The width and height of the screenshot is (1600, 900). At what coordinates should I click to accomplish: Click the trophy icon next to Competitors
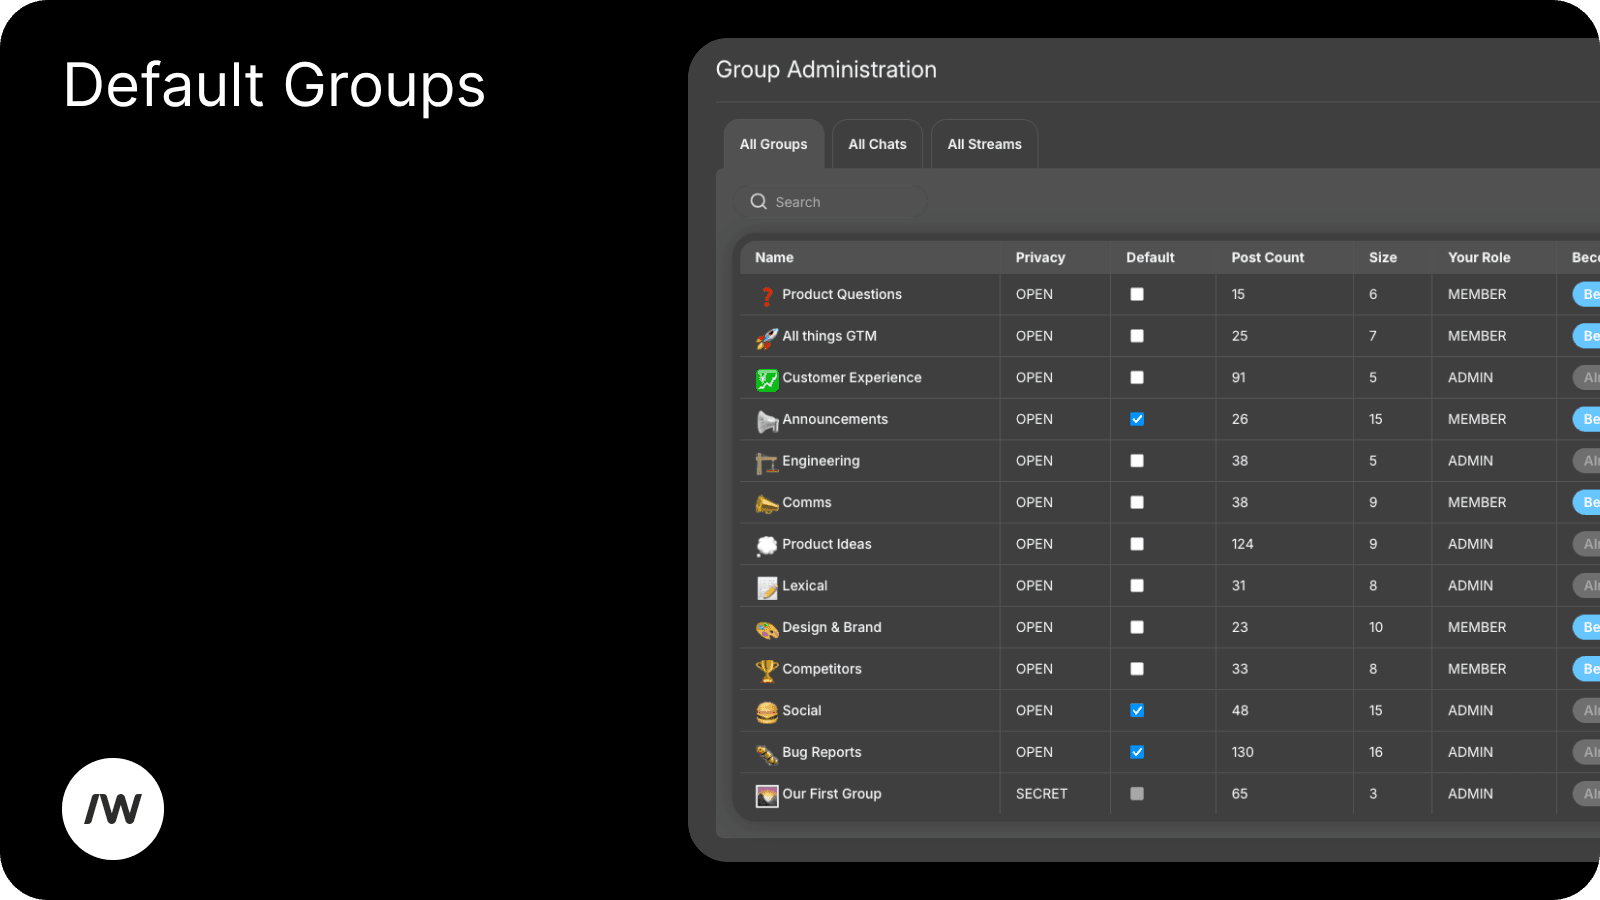766,669
